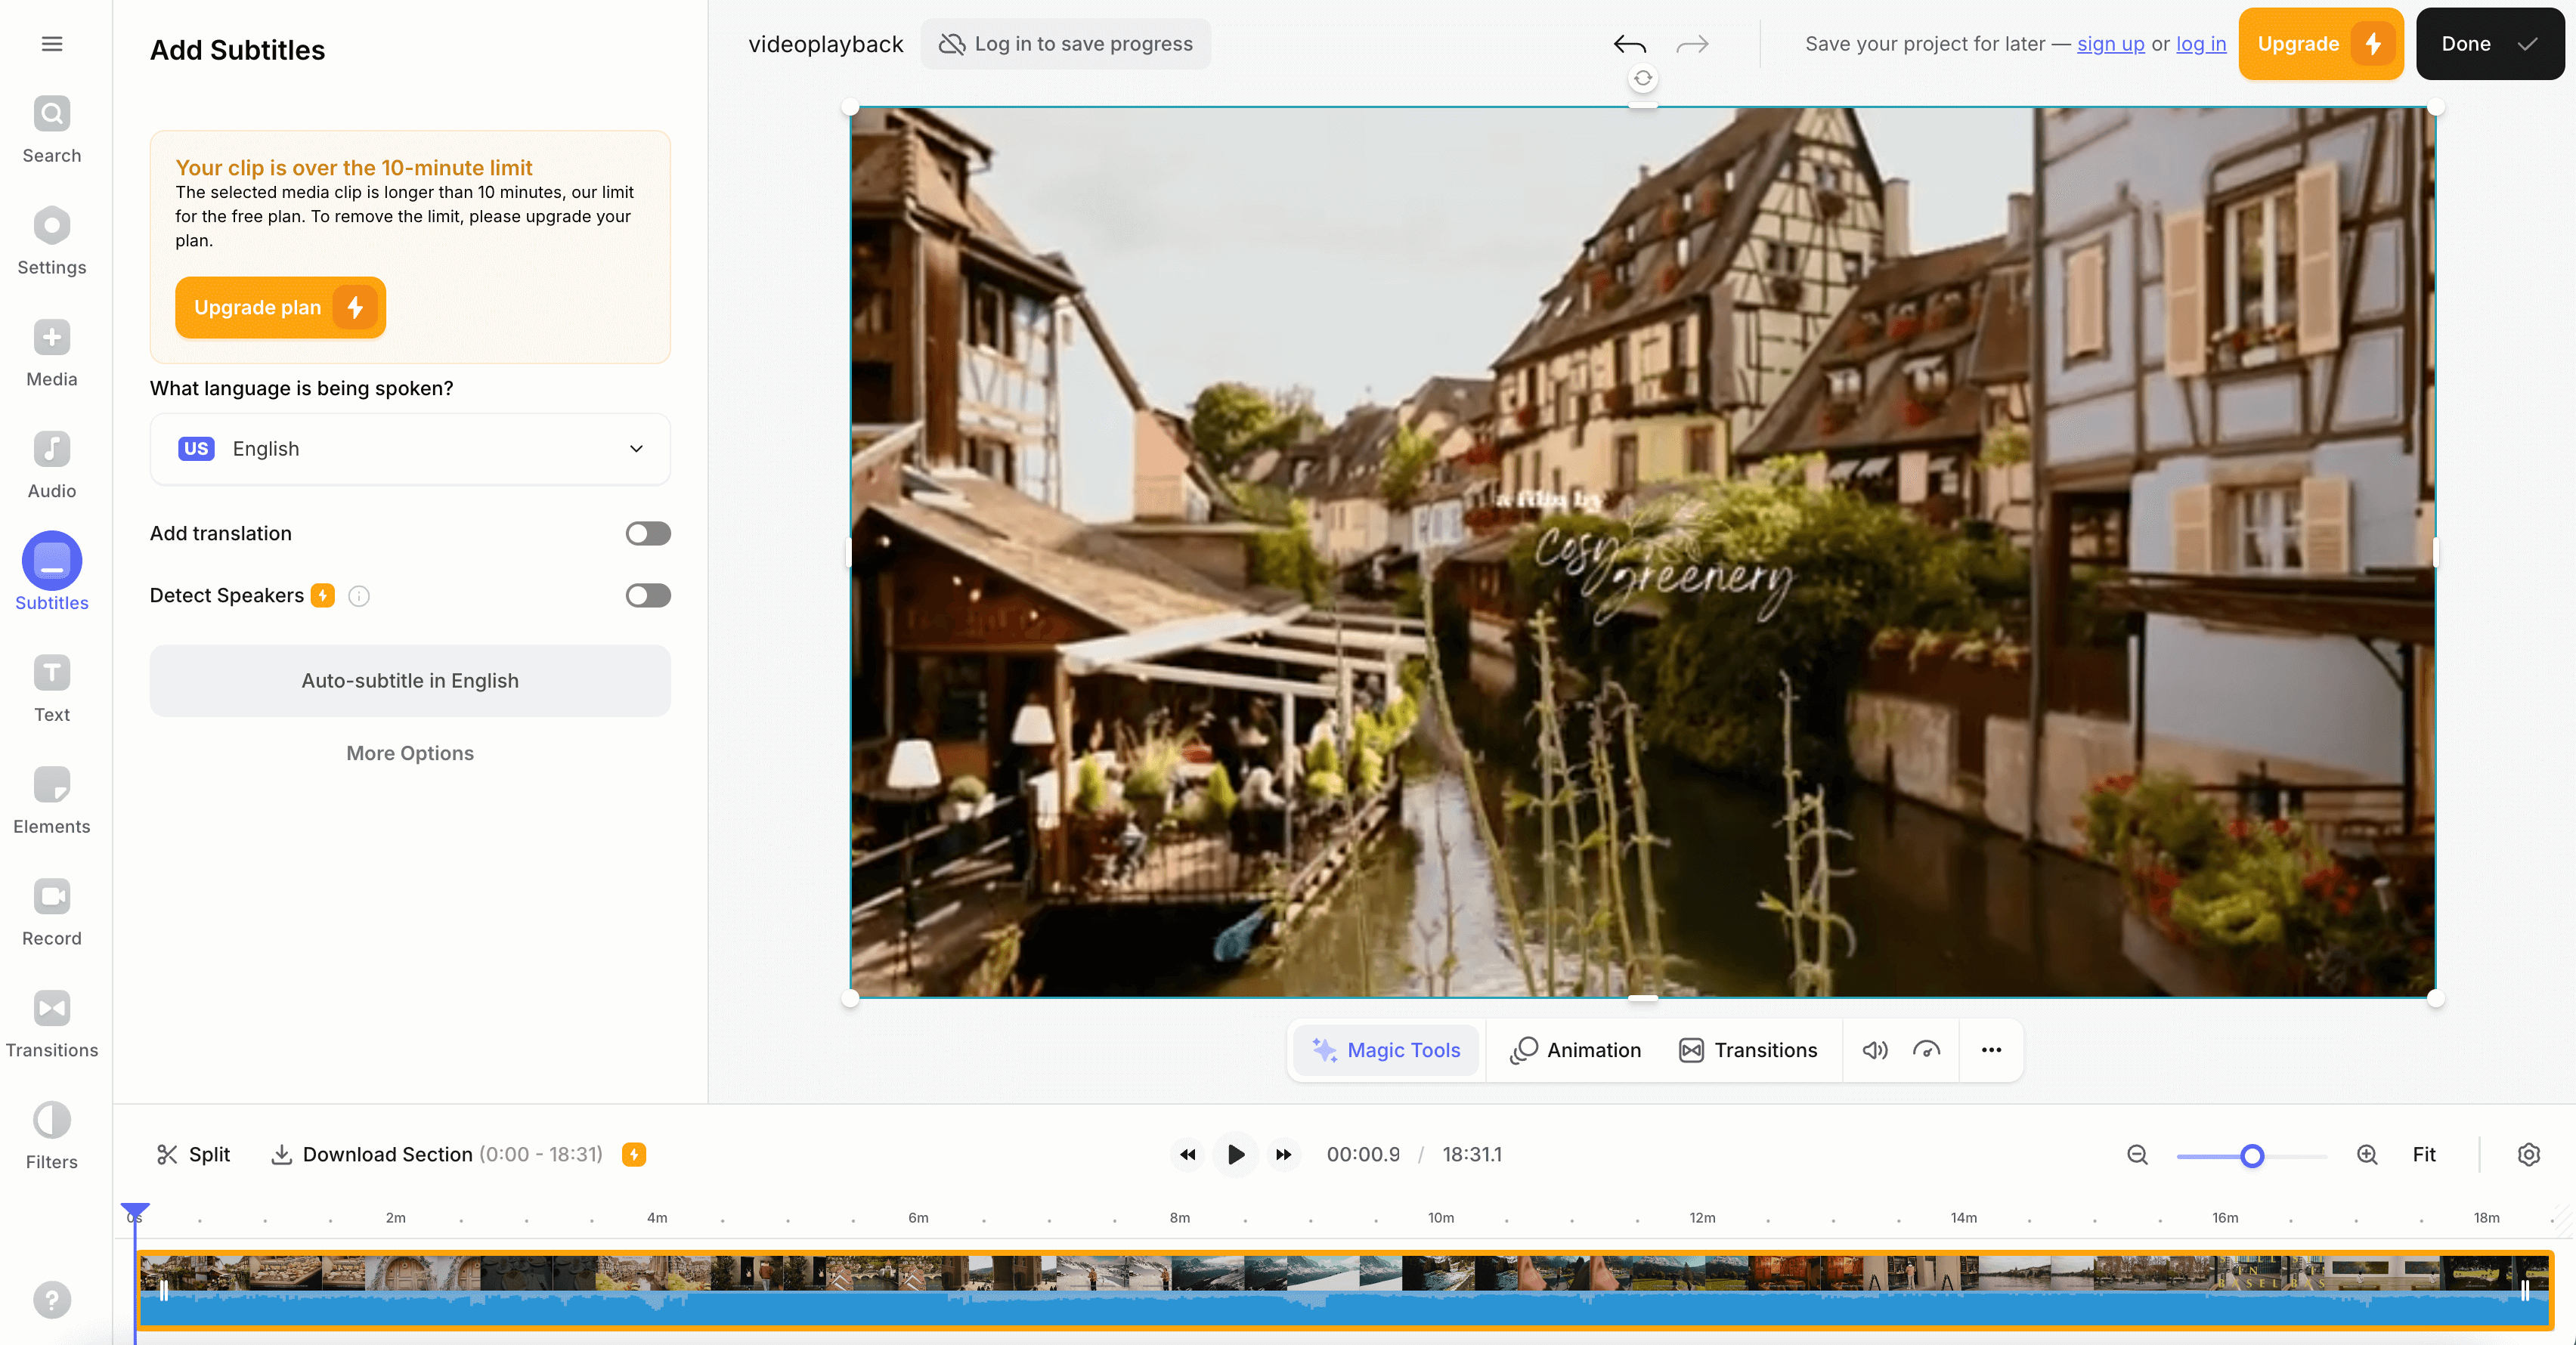Drag the timeline zoom slider right
Viewport: 2576px width, 1345px height.
pos(2252,1155)
